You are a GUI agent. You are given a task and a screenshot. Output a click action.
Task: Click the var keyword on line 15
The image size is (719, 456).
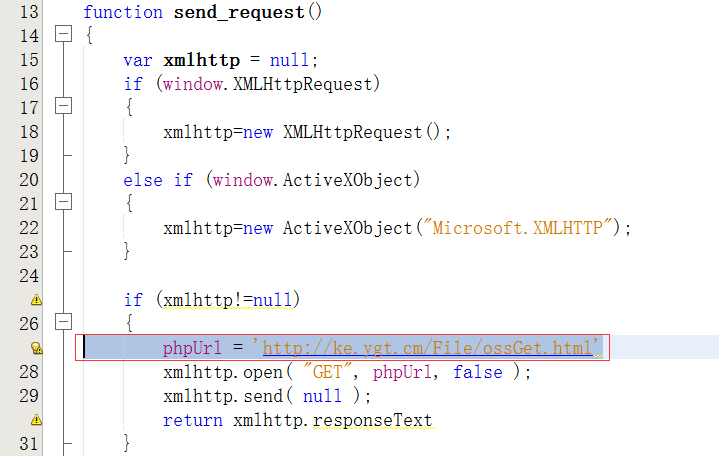(x=138, y=60)
